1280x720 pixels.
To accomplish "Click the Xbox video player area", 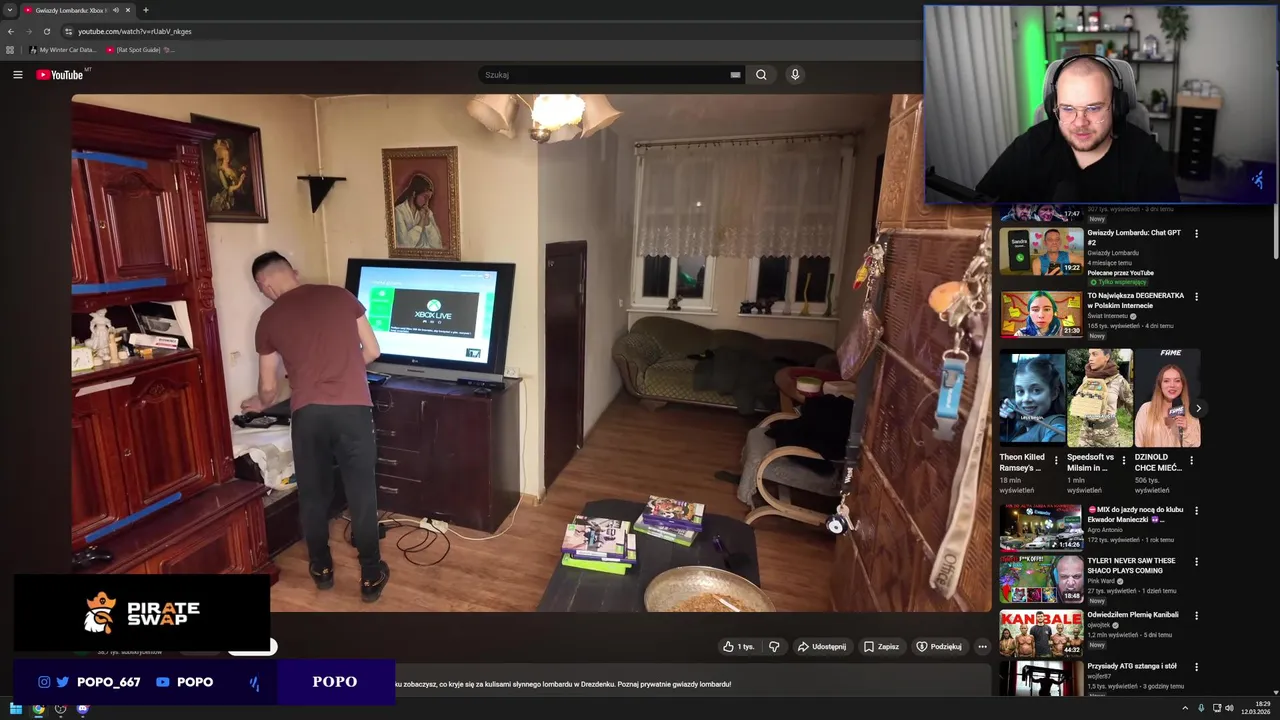I will tap(532, 352).
